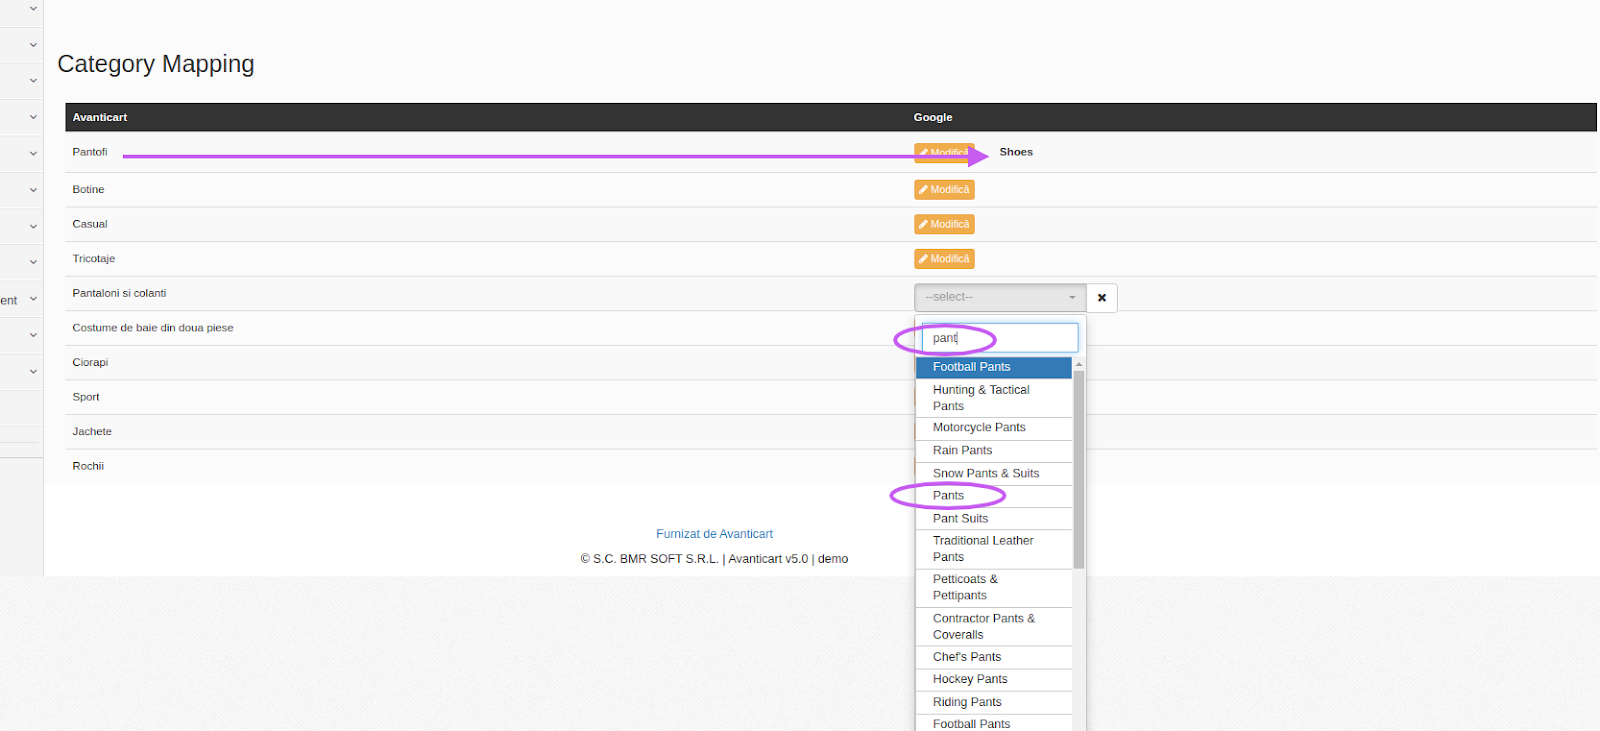The width and height of the screenshot is (1600, 731).
Task: Click Botine category name
Action: tap(88, 189)
